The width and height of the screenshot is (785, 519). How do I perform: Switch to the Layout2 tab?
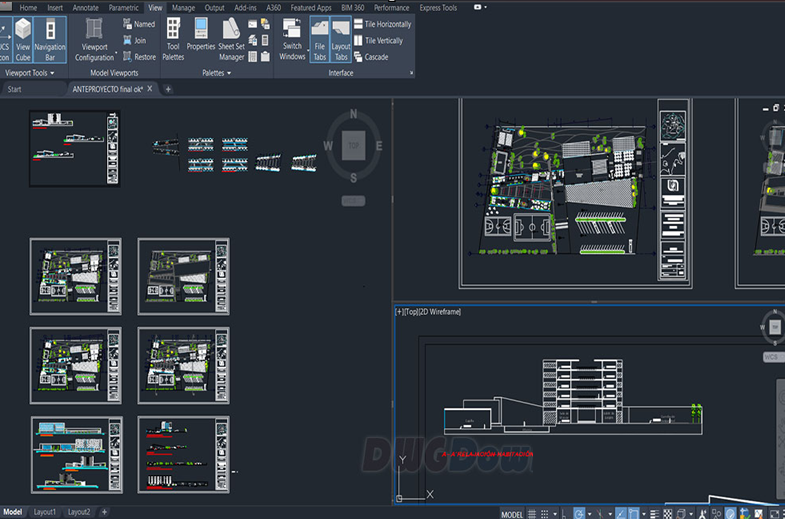[79, 512]
